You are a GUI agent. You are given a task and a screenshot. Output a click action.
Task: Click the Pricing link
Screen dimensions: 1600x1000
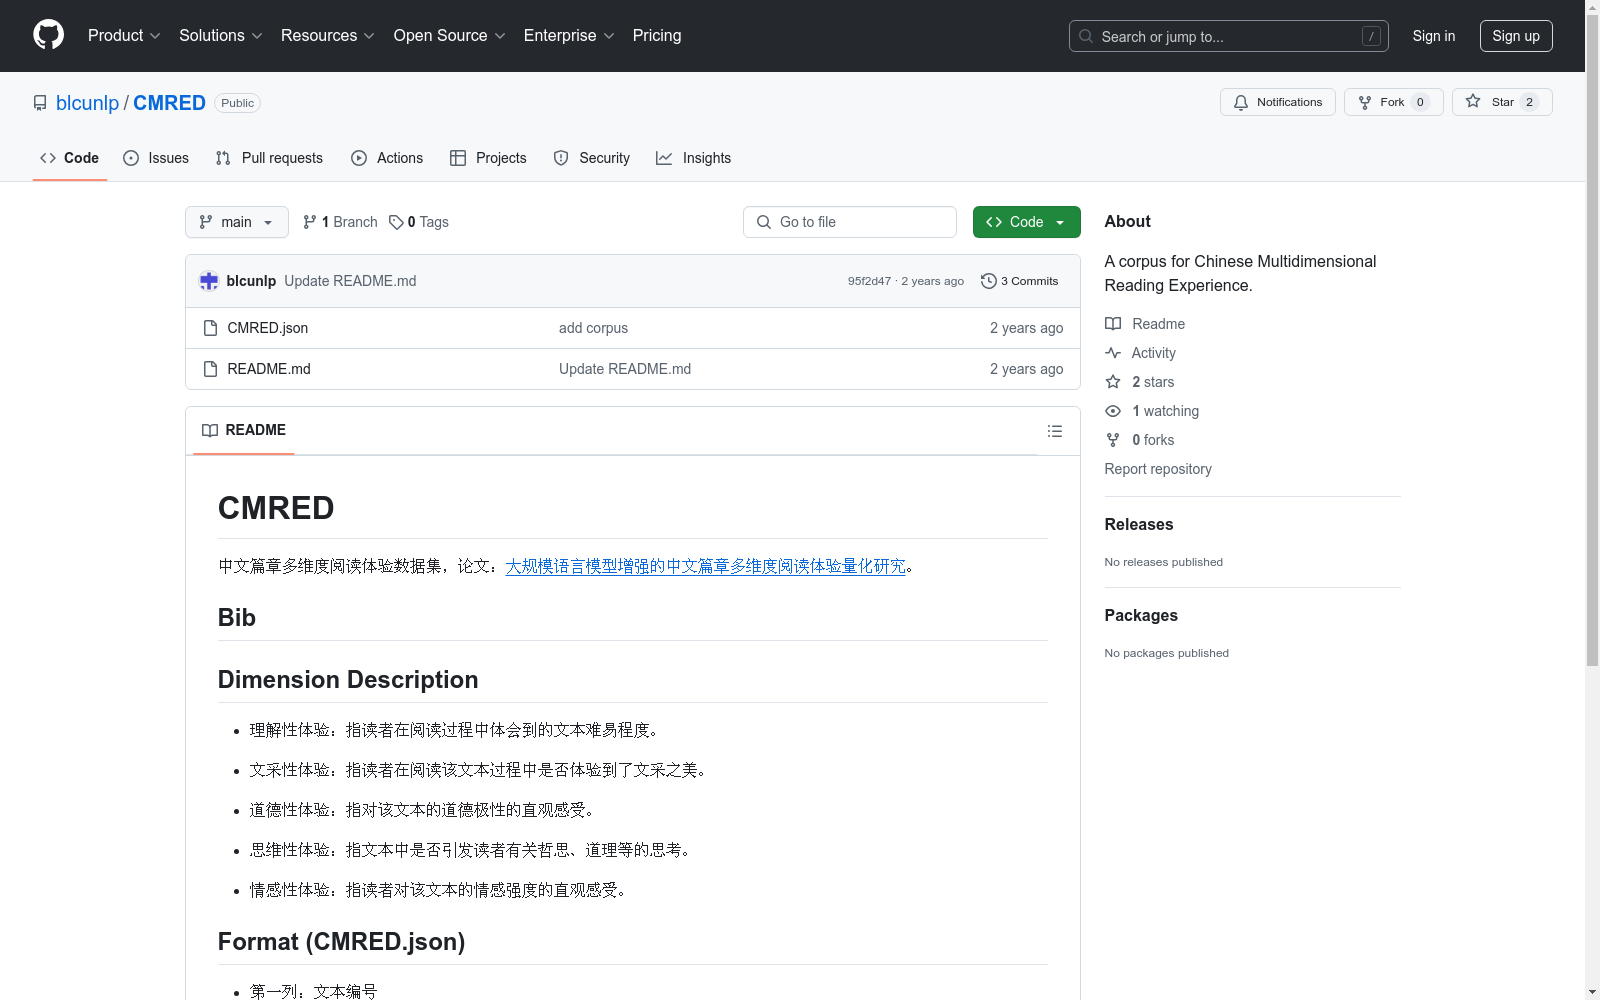657,35
